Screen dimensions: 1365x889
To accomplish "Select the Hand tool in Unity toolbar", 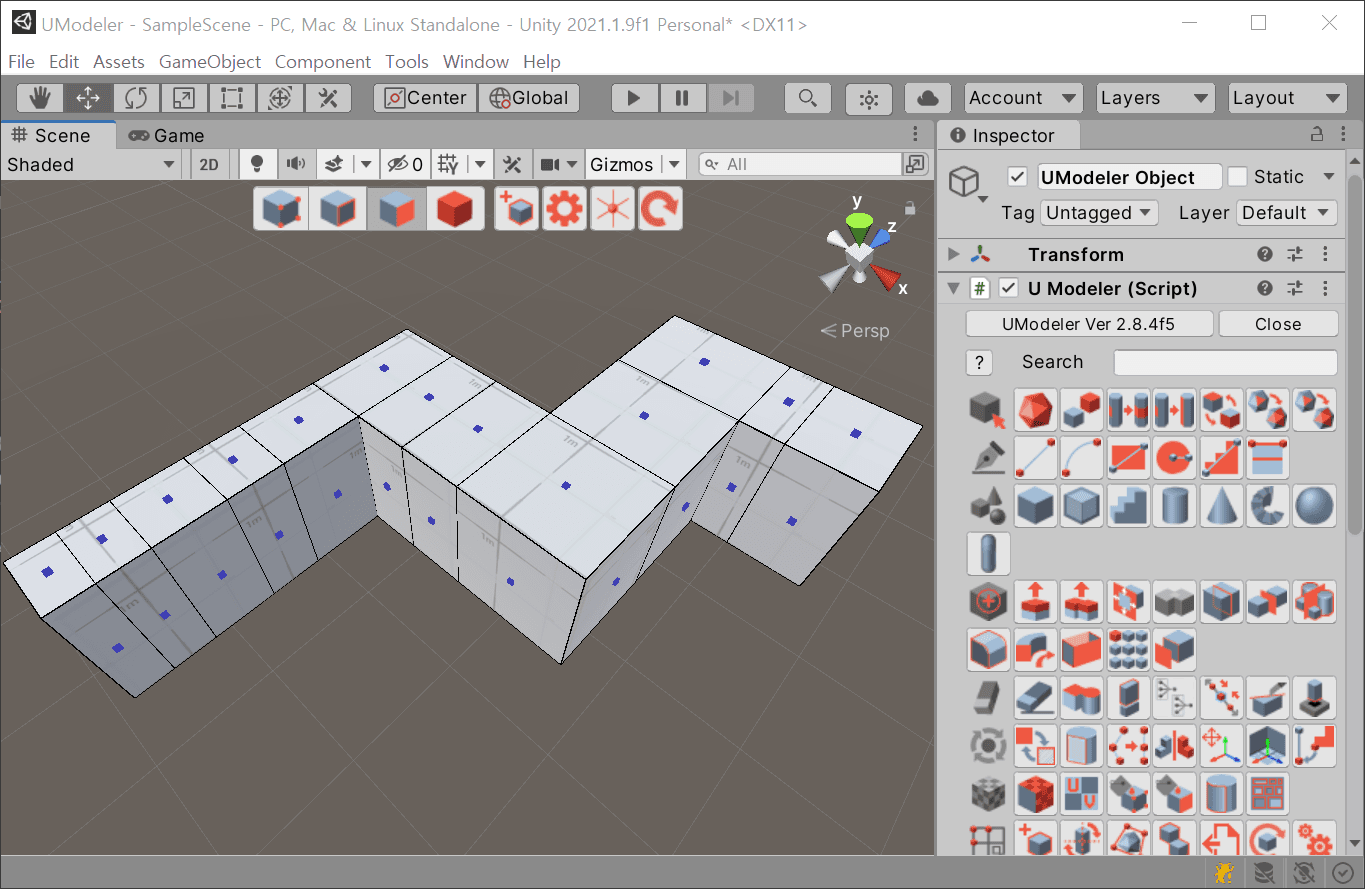I will point(40,98).
